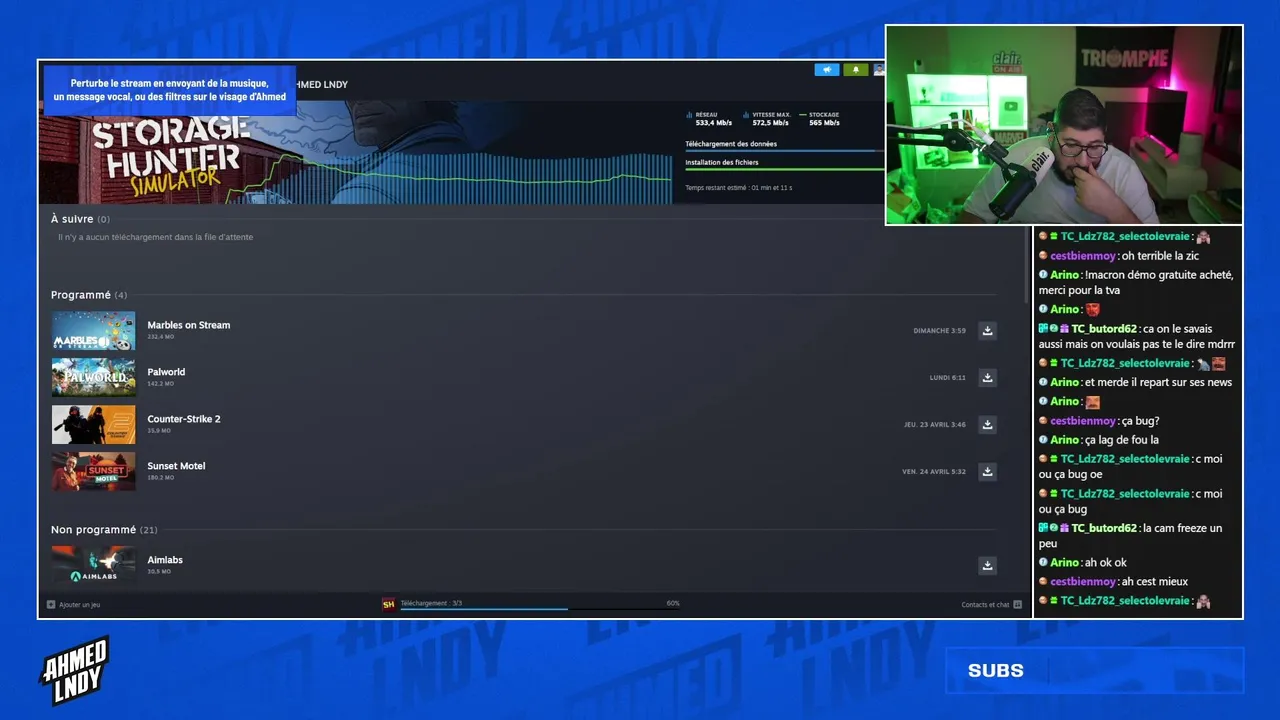Click the 60% progress label
Screen dimensions: 1280x720
pyautogui.click(x=673, y=603)
